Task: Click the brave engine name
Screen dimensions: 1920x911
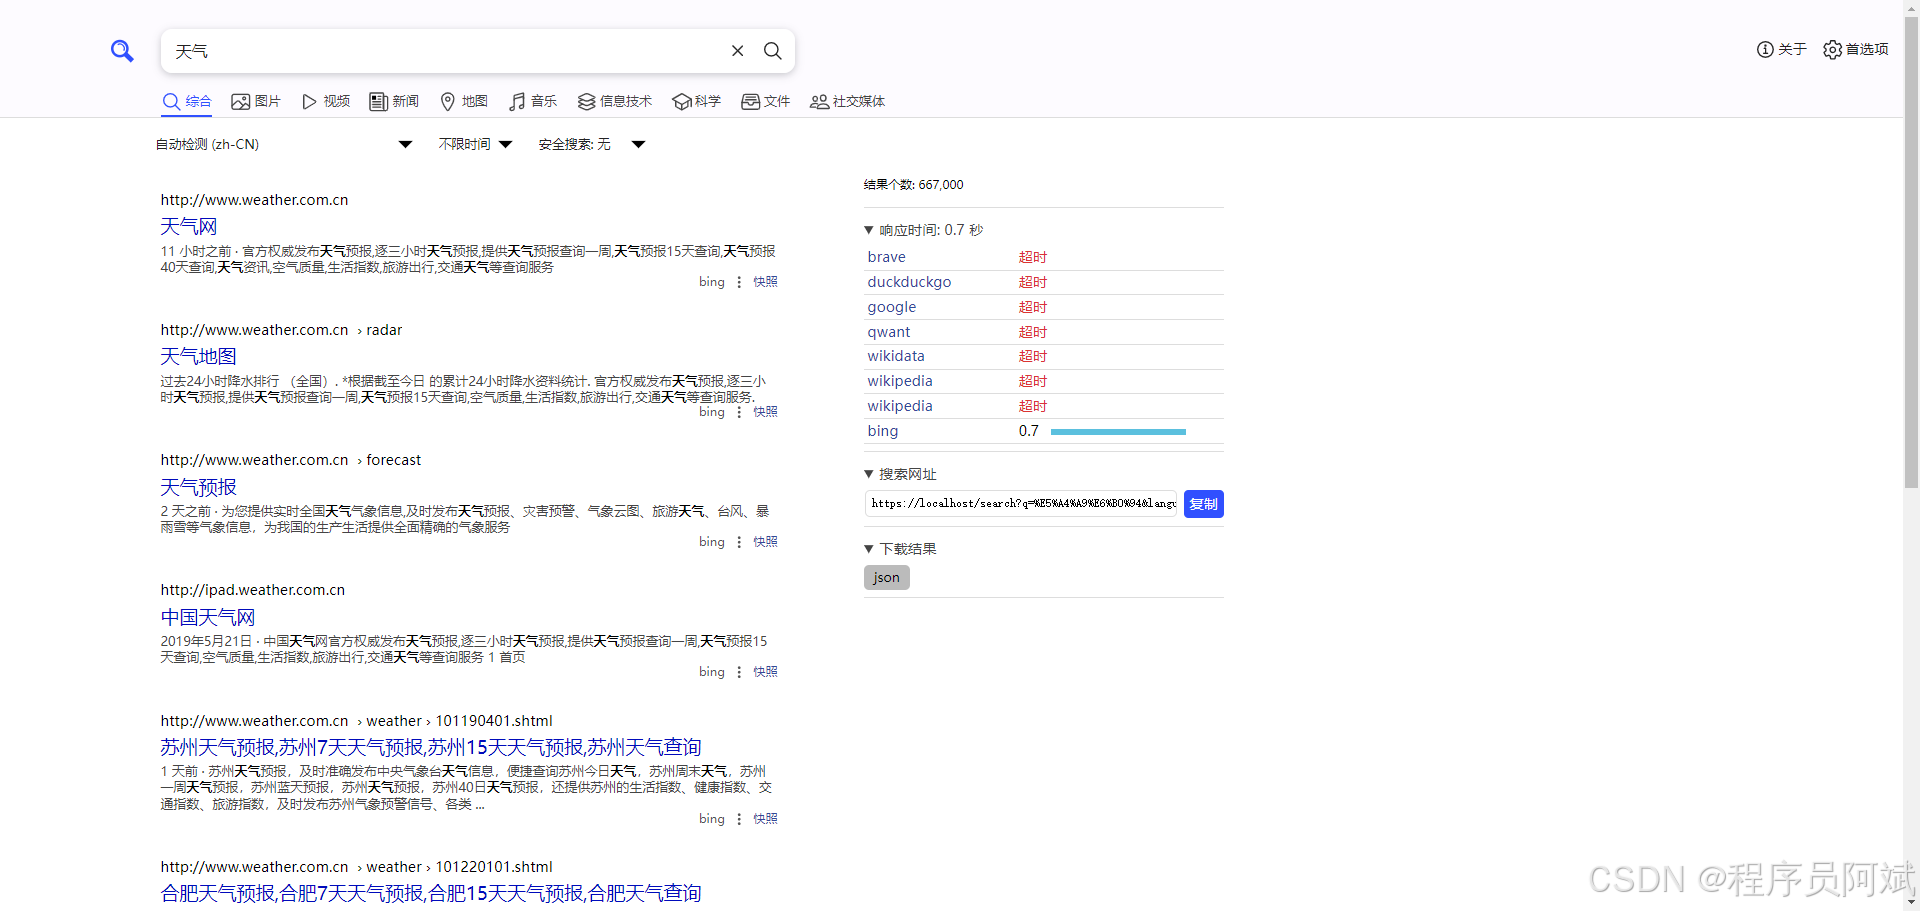Action: point(887,257)
